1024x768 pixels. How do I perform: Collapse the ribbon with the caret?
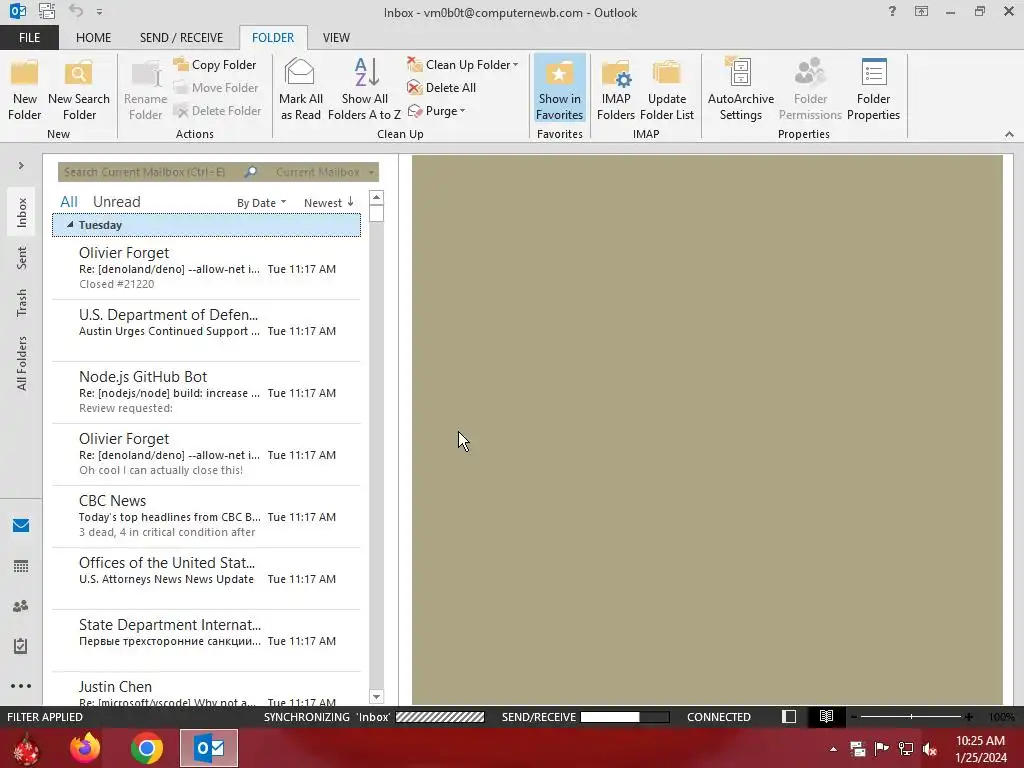click(x=1009, y=134)
